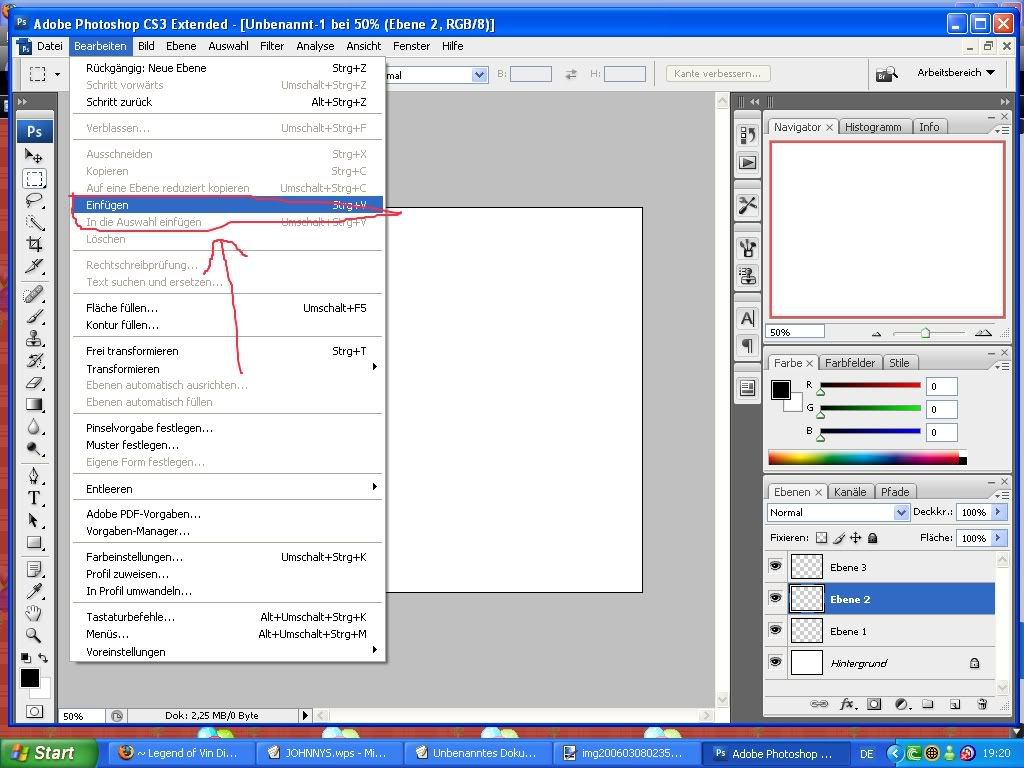Click the foreground color swatch in toolbox
1024x768 pixels.
tap(29, 678)
